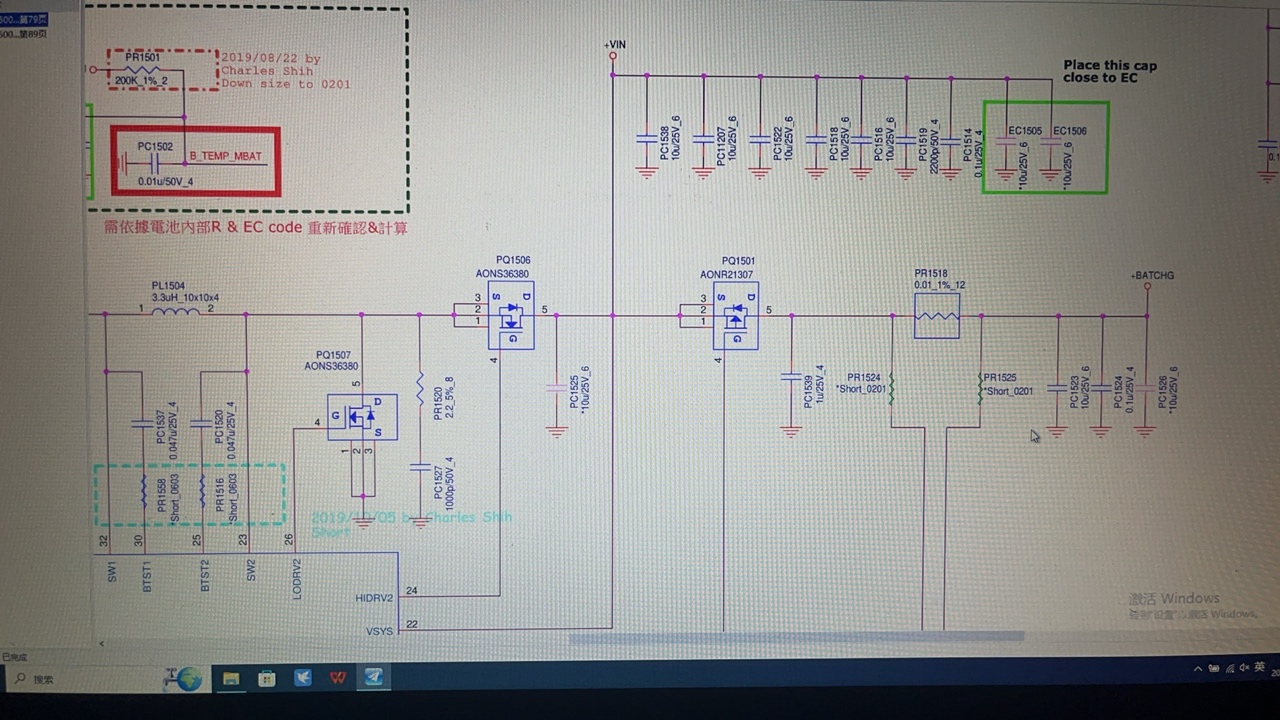Click the VSYS pin label
The width and height of the screenshot is (1280, 720).
click(380, 631)
